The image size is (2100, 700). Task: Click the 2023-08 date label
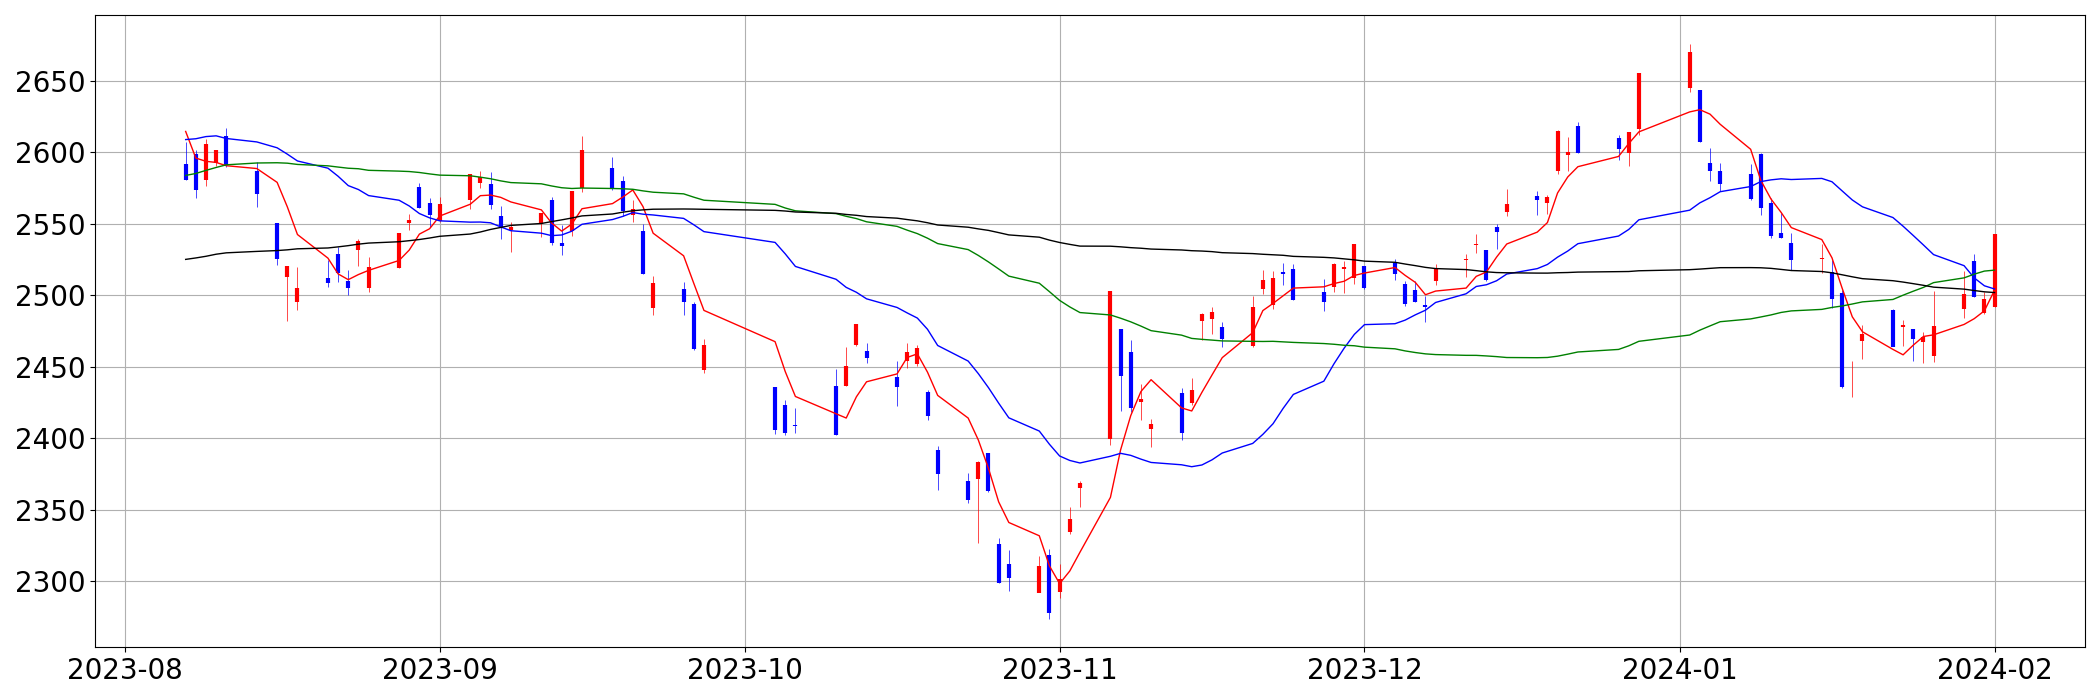pos(125,671)
